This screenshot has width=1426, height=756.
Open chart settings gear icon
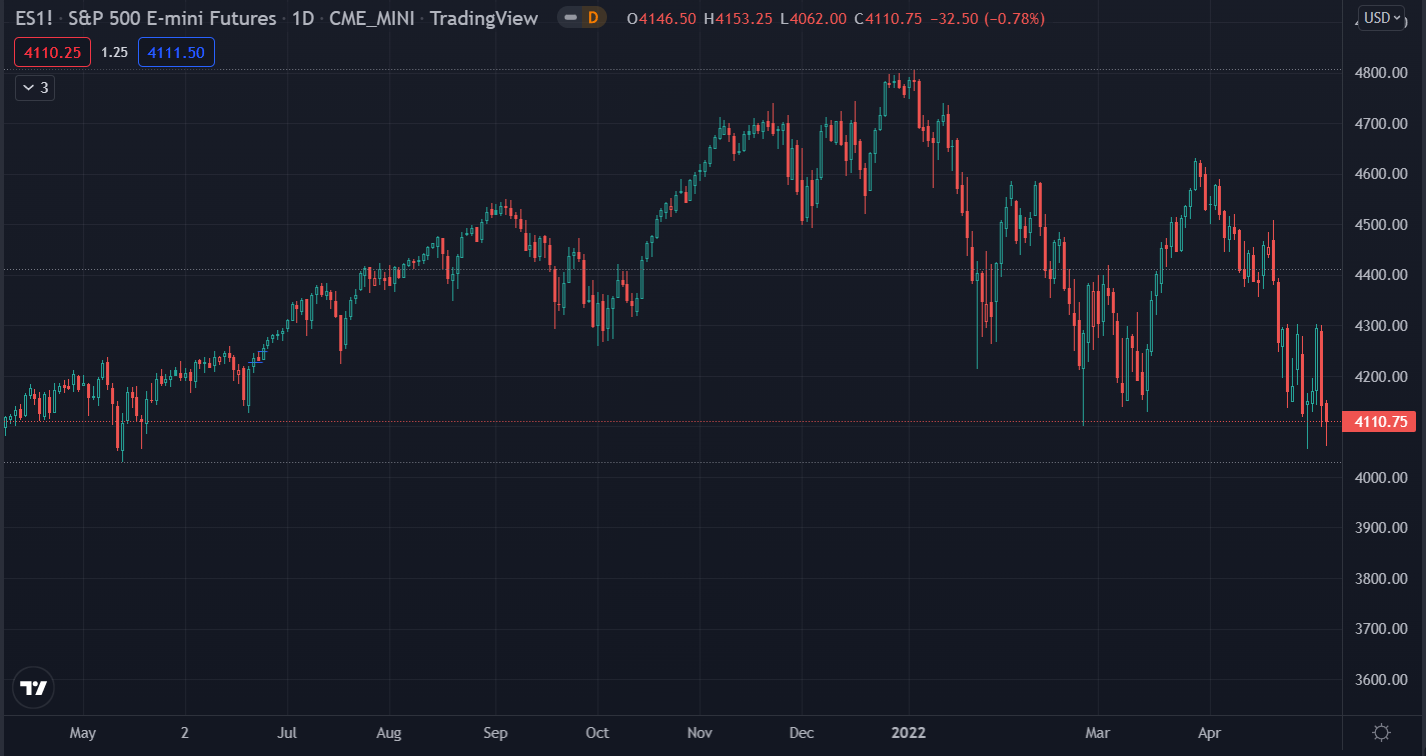pyautogui.click(x=1381, y=733)
